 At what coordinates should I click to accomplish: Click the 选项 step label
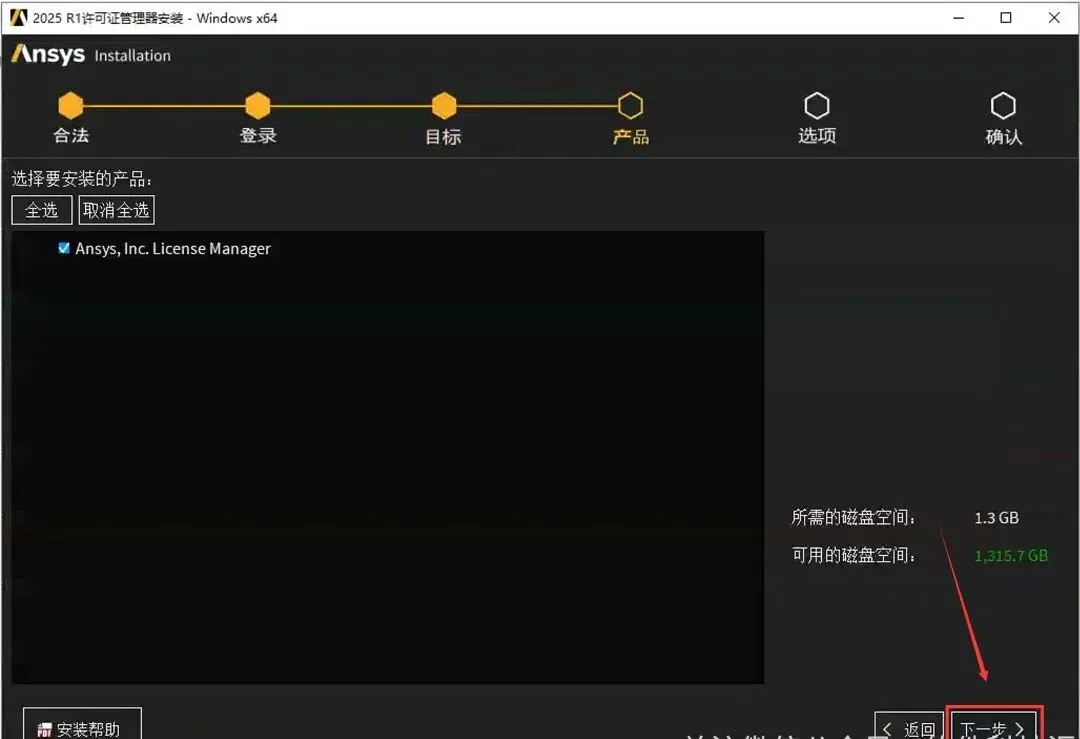point(817,136)
